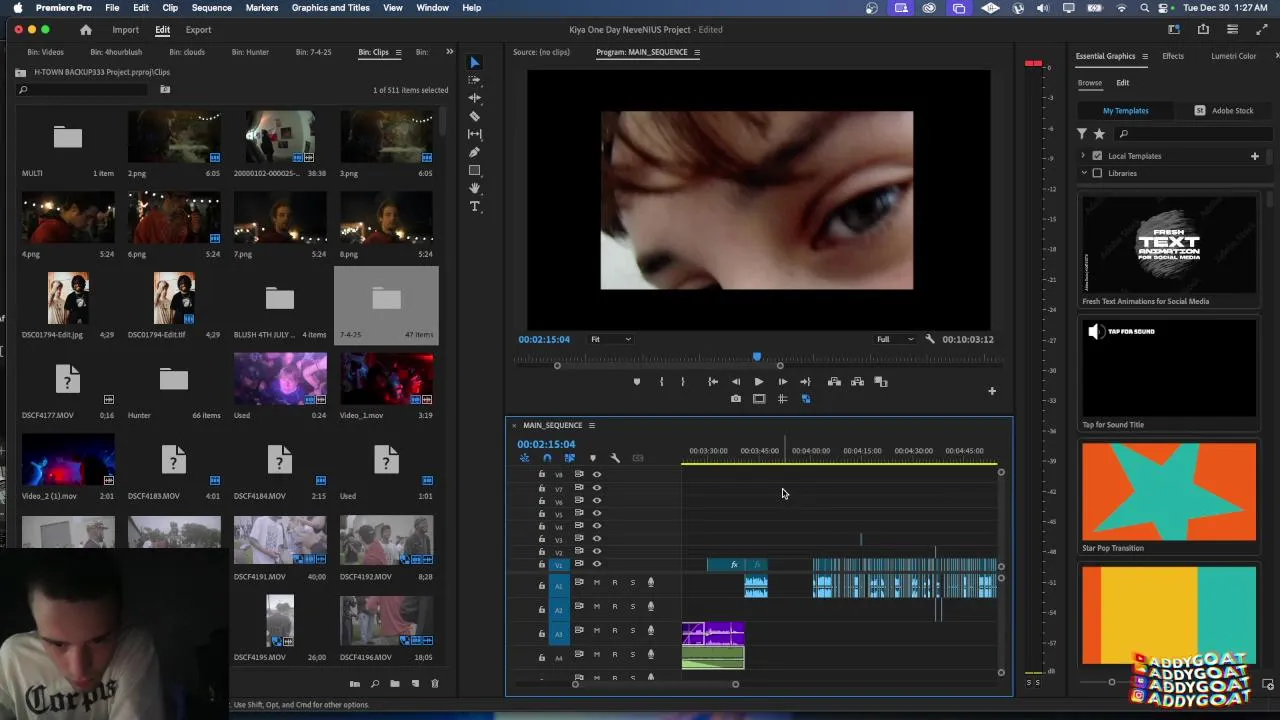Image resolution: width=1280 pixels, height=720 pixels.
Task: Click the program monitor playhead marker
Action: [757, 357]
